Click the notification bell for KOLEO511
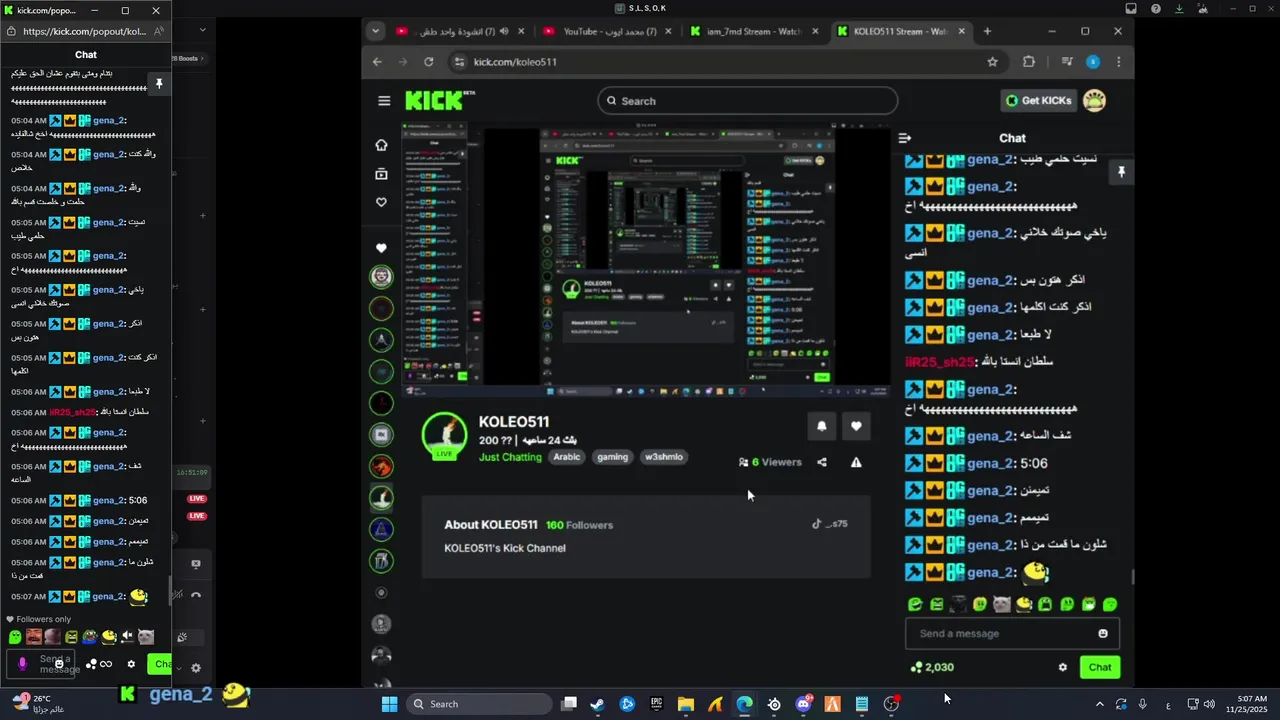Viewport: 1280px width, 720px height. [822, 426]
